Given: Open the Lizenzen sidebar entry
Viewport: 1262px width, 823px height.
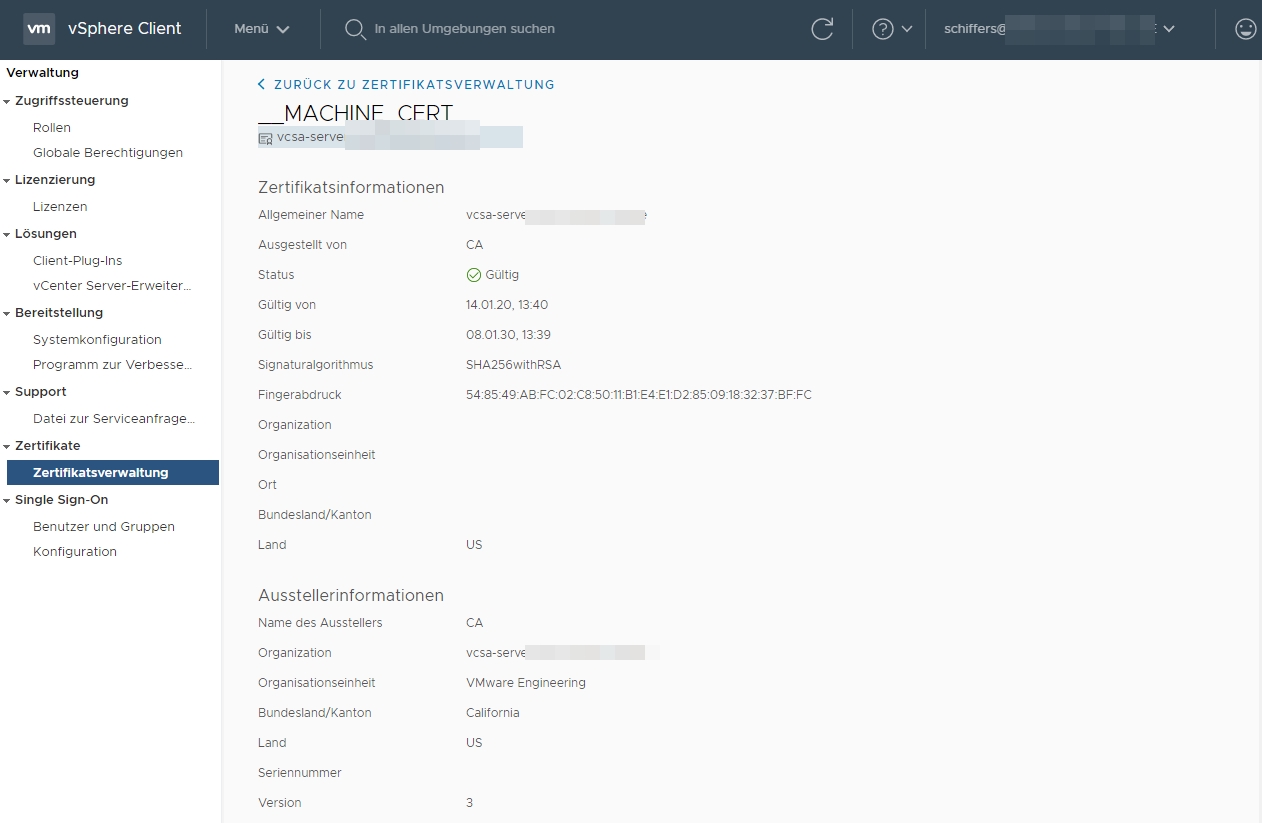Looking at the screenshot, I should pyautogui.click(x=60, y=207).
